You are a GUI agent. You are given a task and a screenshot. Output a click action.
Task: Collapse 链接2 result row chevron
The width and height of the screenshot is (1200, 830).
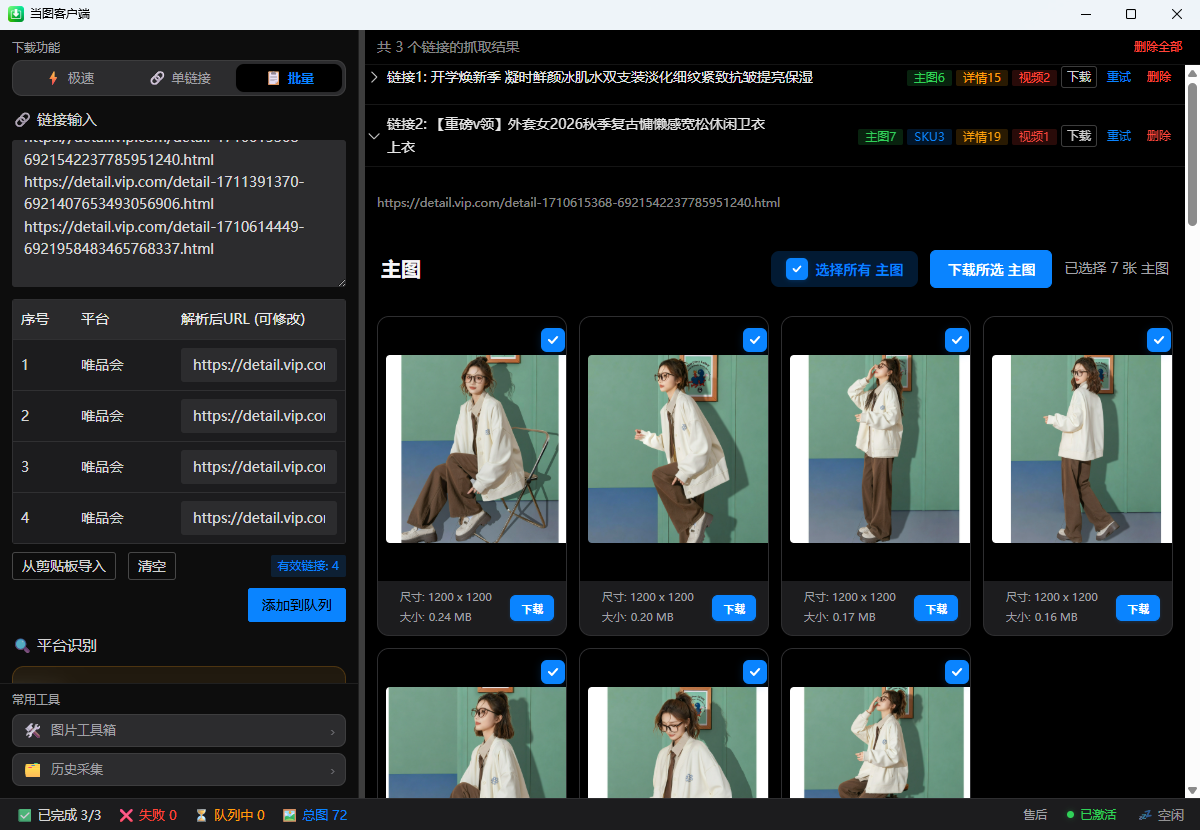coord(374,136)
